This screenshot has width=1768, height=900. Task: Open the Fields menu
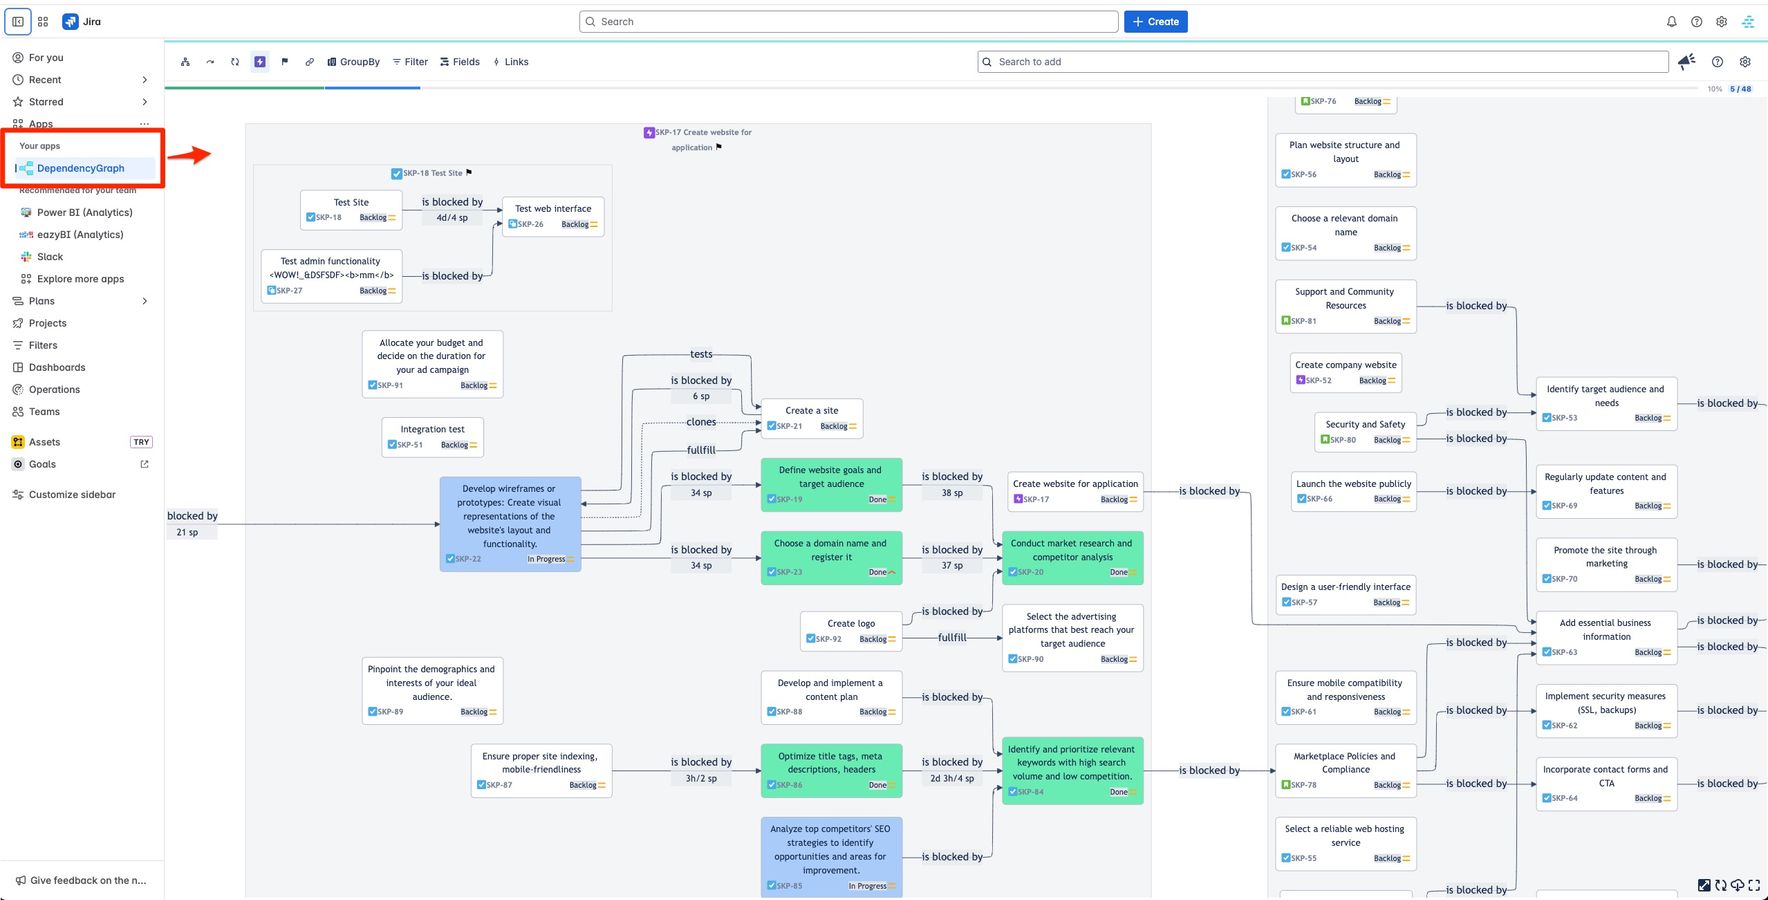[460, 62]
